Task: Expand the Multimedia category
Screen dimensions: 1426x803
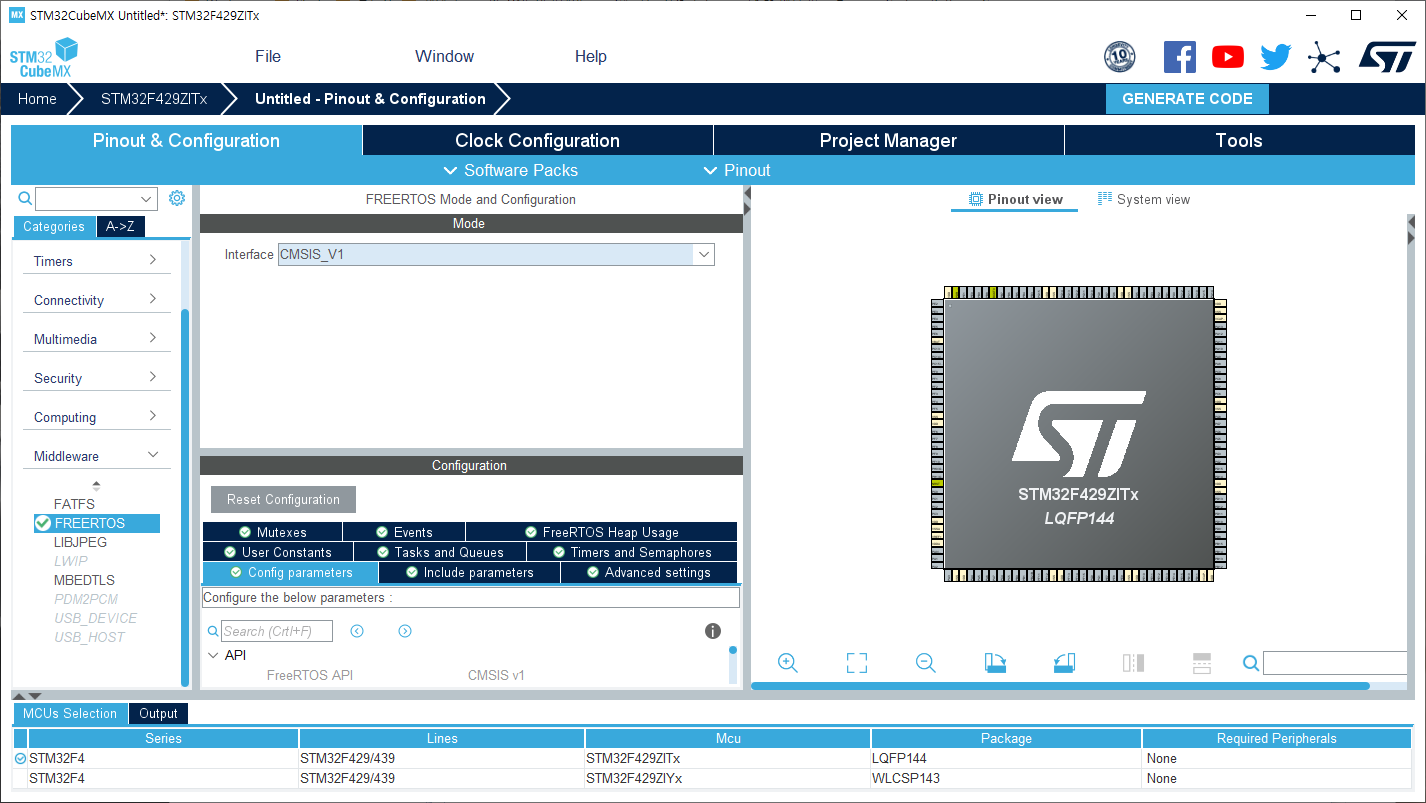Action: click(96, 339)
